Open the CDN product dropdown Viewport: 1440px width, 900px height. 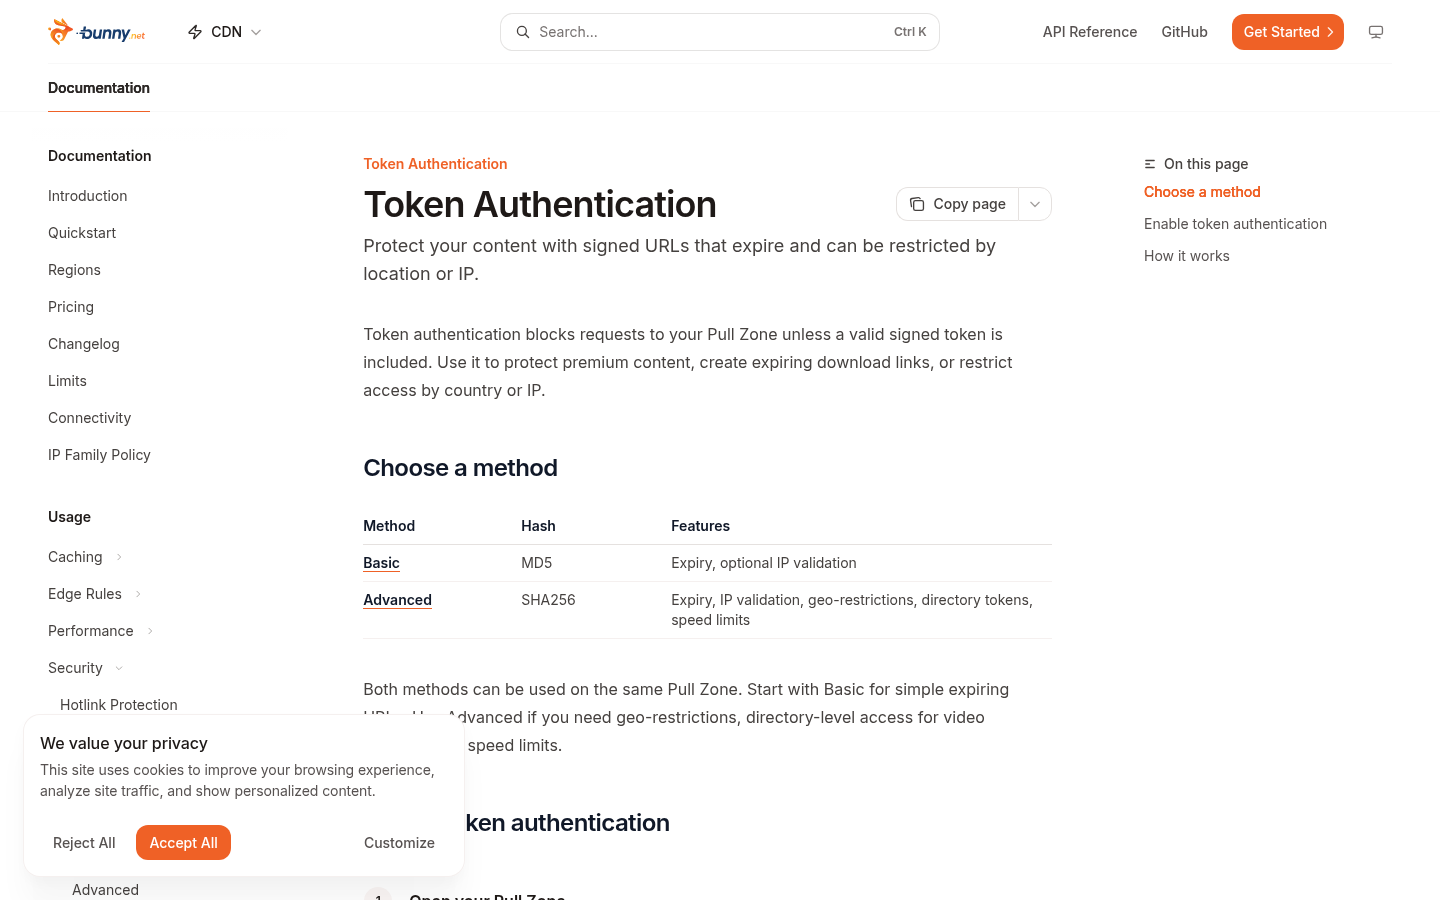pyautogui.click(x=225, y=32)
